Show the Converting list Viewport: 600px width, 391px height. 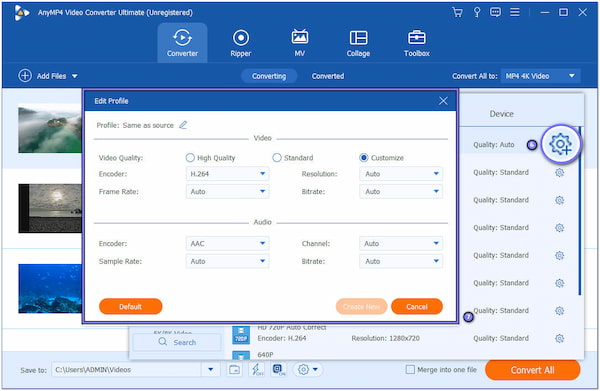269,76
